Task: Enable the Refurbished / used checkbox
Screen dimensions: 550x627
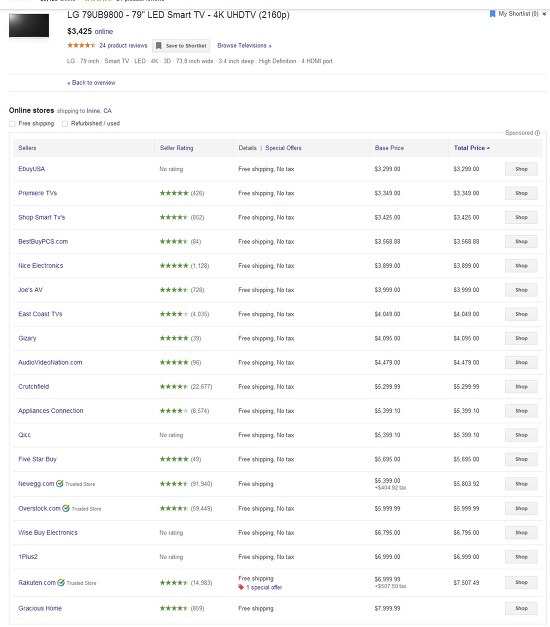Action: click(x=65, y=124)
